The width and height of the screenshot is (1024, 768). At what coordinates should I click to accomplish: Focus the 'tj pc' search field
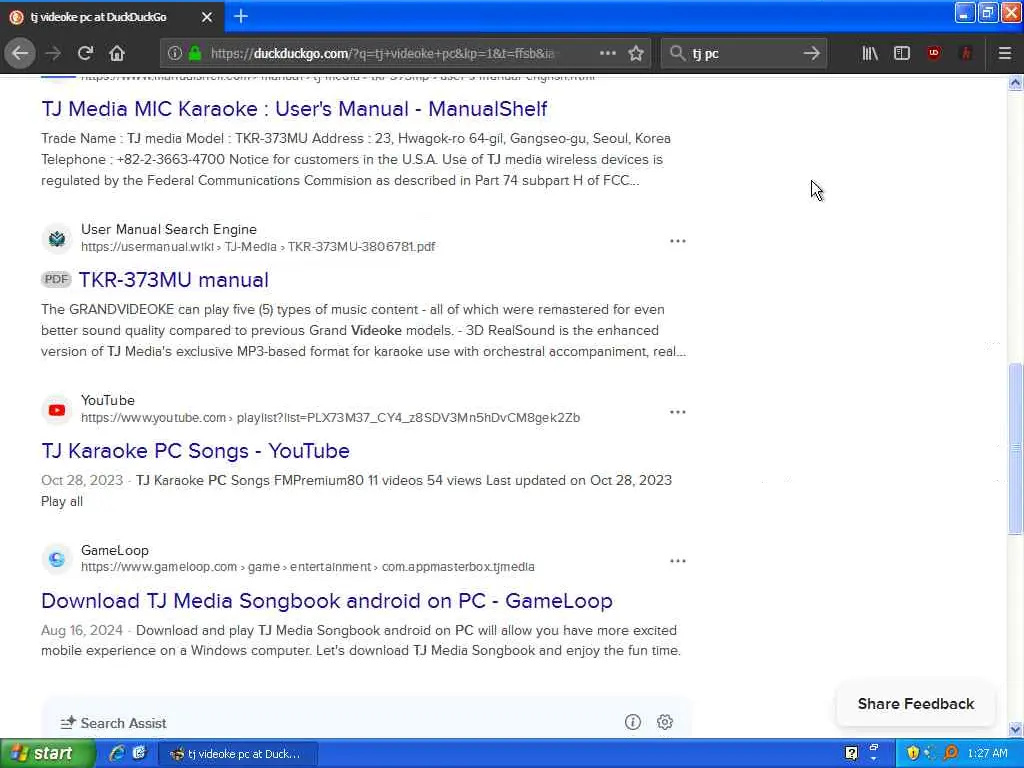pyautogui.click(x=743, y=53)
